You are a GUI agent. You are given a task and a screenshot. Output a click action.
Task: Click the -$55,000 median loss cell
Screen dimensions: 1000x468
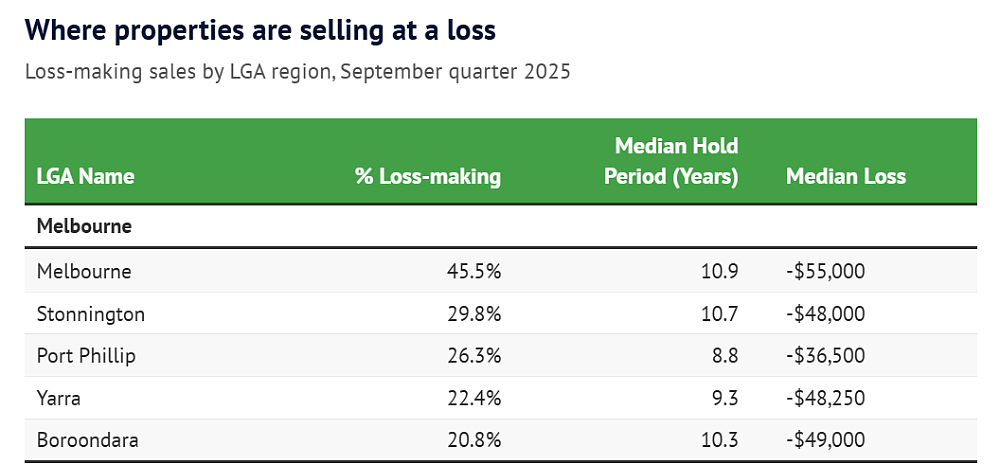(x=825, y=271)
